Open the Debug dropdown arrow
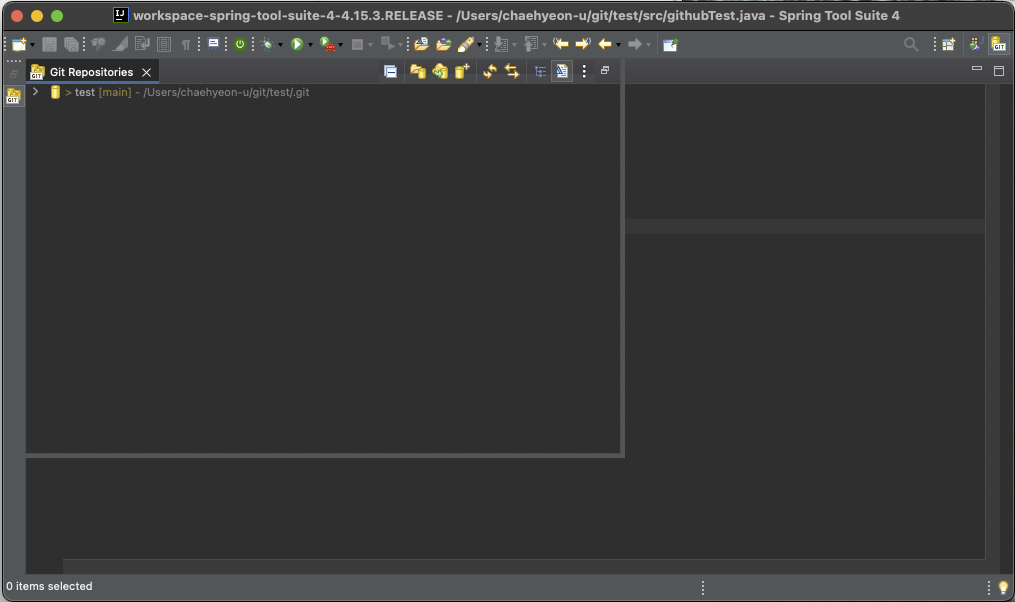 [280, 45]
